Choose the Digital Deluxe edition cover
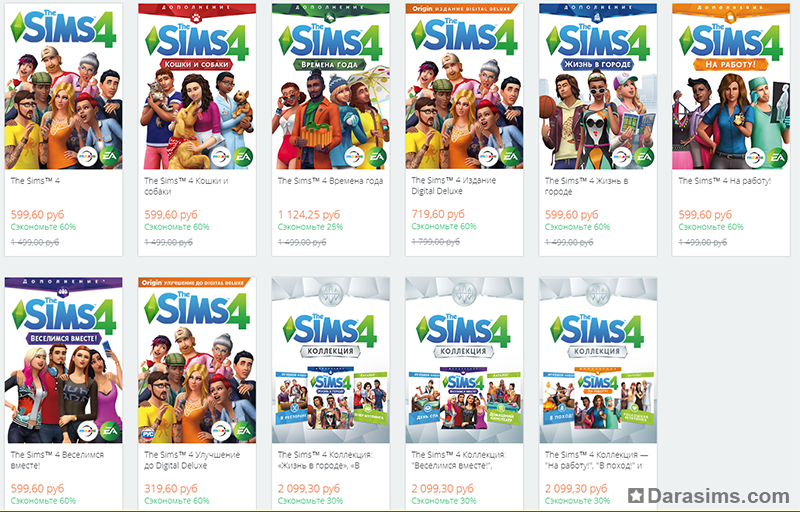The height and width of the screenshot is (512, 800). coord(464,86)
